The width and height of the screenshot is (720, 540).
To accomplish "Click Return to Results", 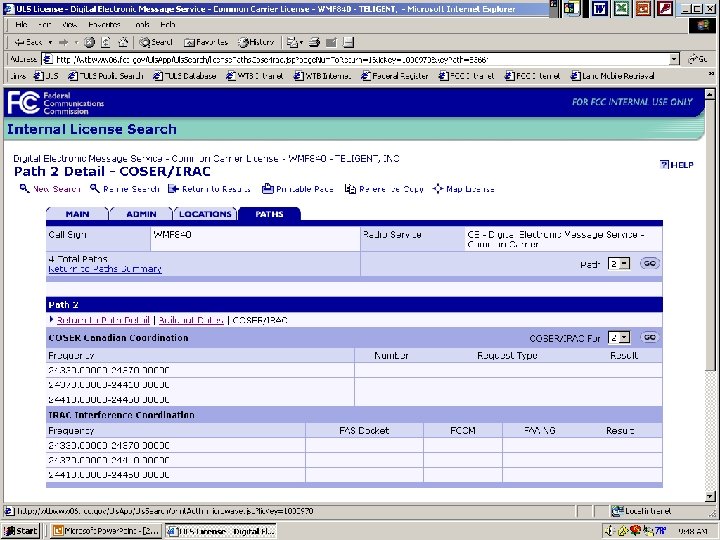I will [x=209, y=189].
